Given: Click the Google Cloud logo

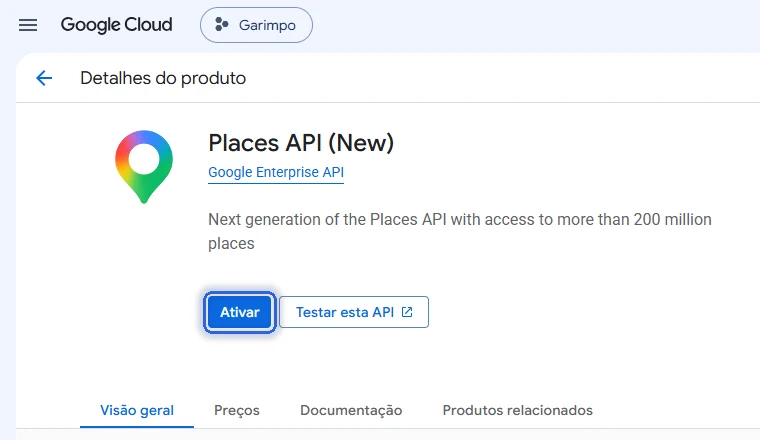Looking at the screenshot, I should [116, 25].
